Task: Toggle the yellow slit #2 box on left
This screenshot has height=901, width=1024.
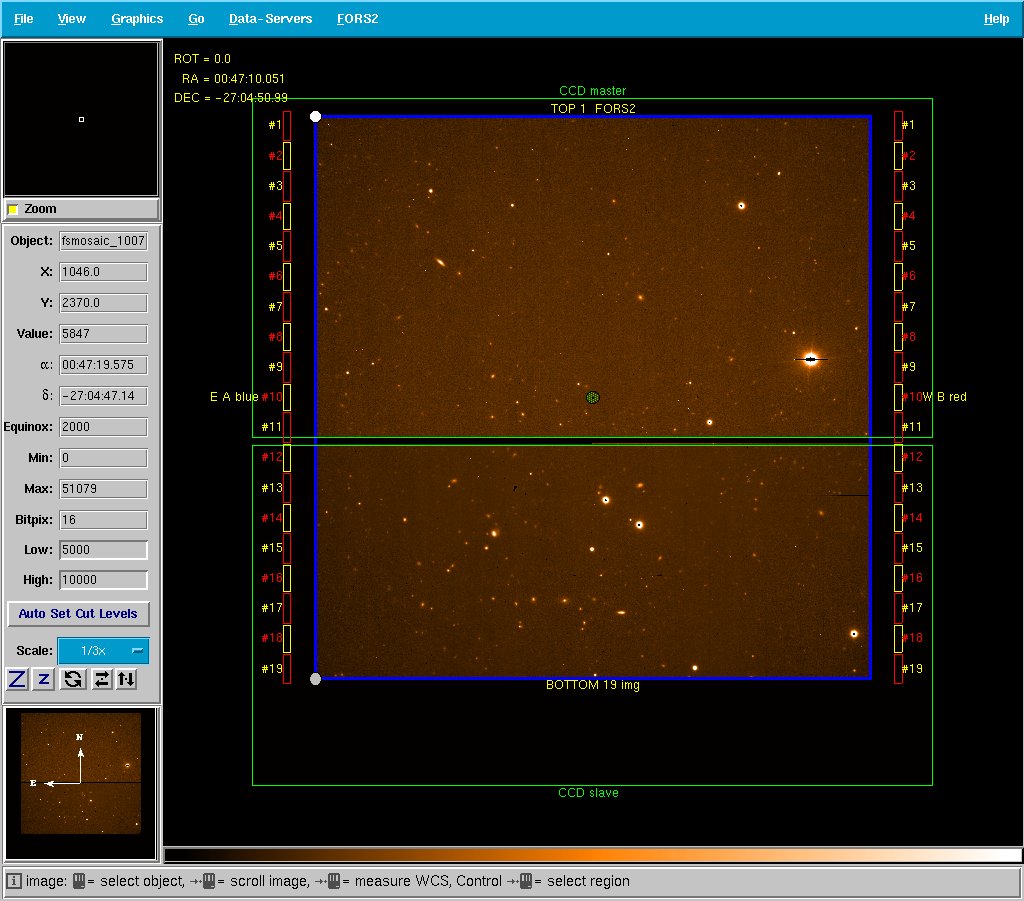Action: [x=287, y=156]
